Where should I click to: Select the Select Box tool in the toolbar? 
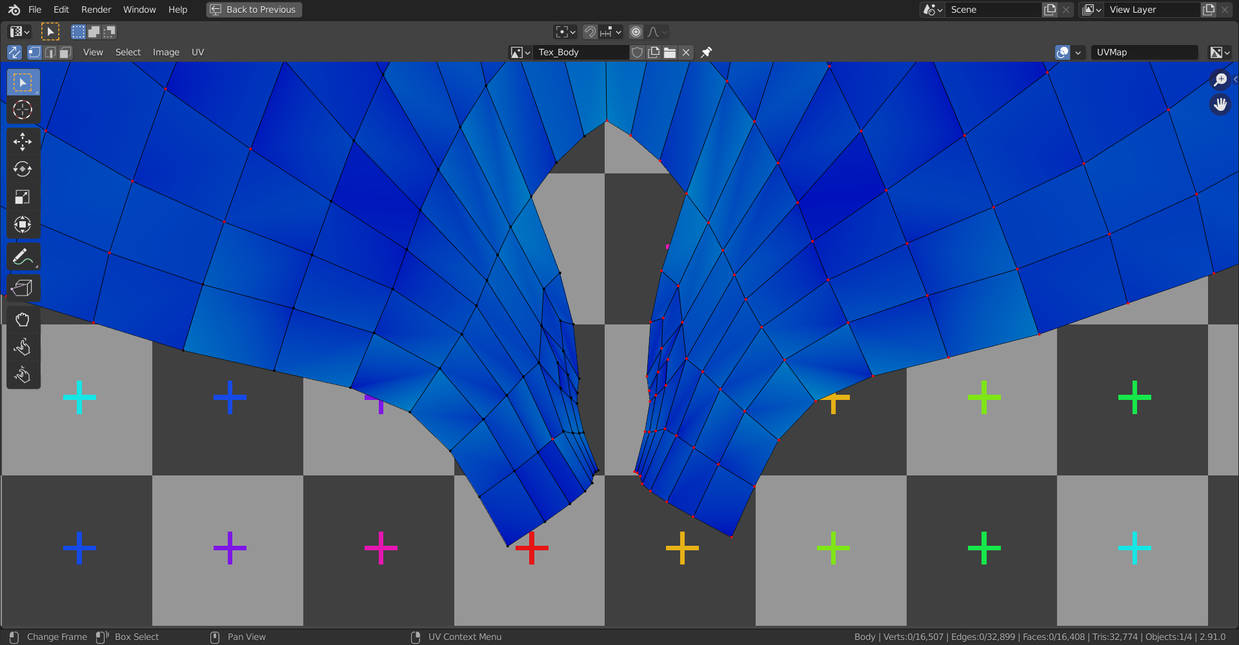[x=22, y=82]
